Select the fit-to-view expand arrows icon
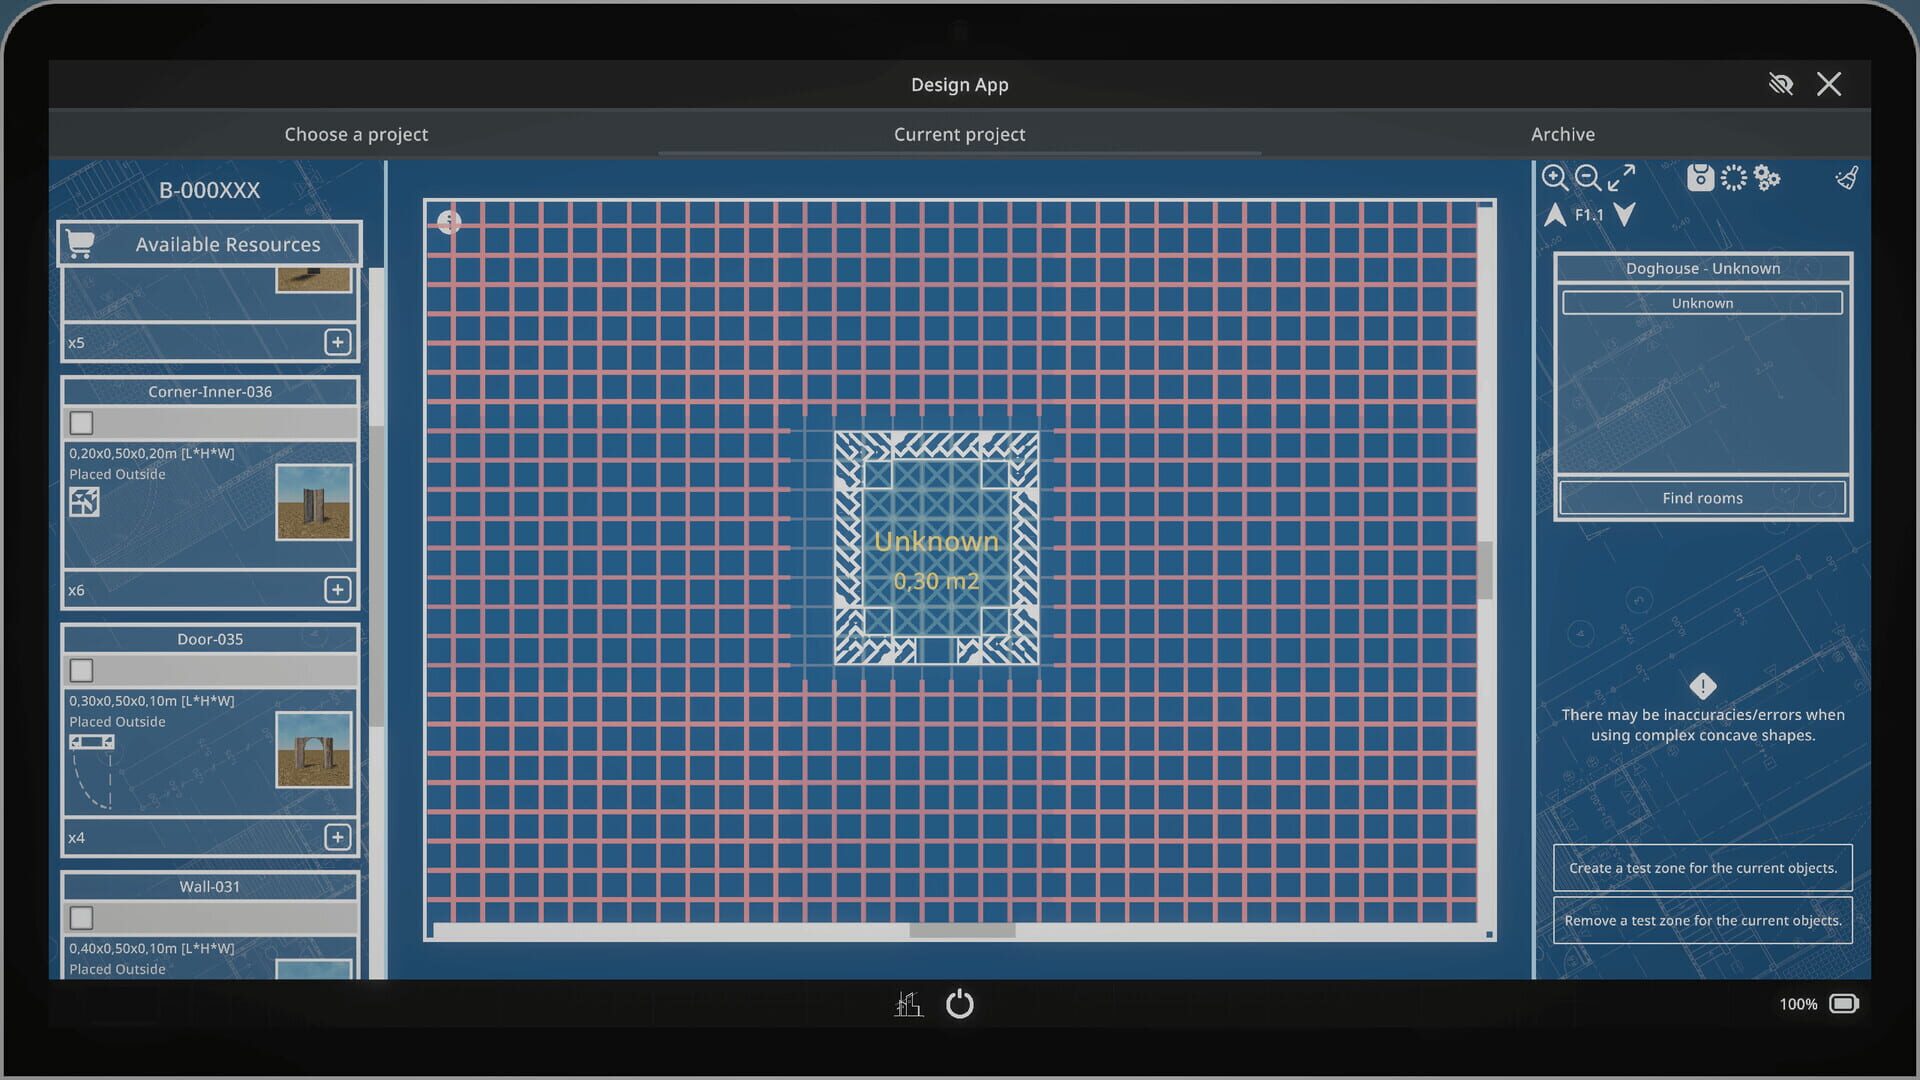The height and width of the screenshot is (1080, 1920). click(x=1622, y=178)
